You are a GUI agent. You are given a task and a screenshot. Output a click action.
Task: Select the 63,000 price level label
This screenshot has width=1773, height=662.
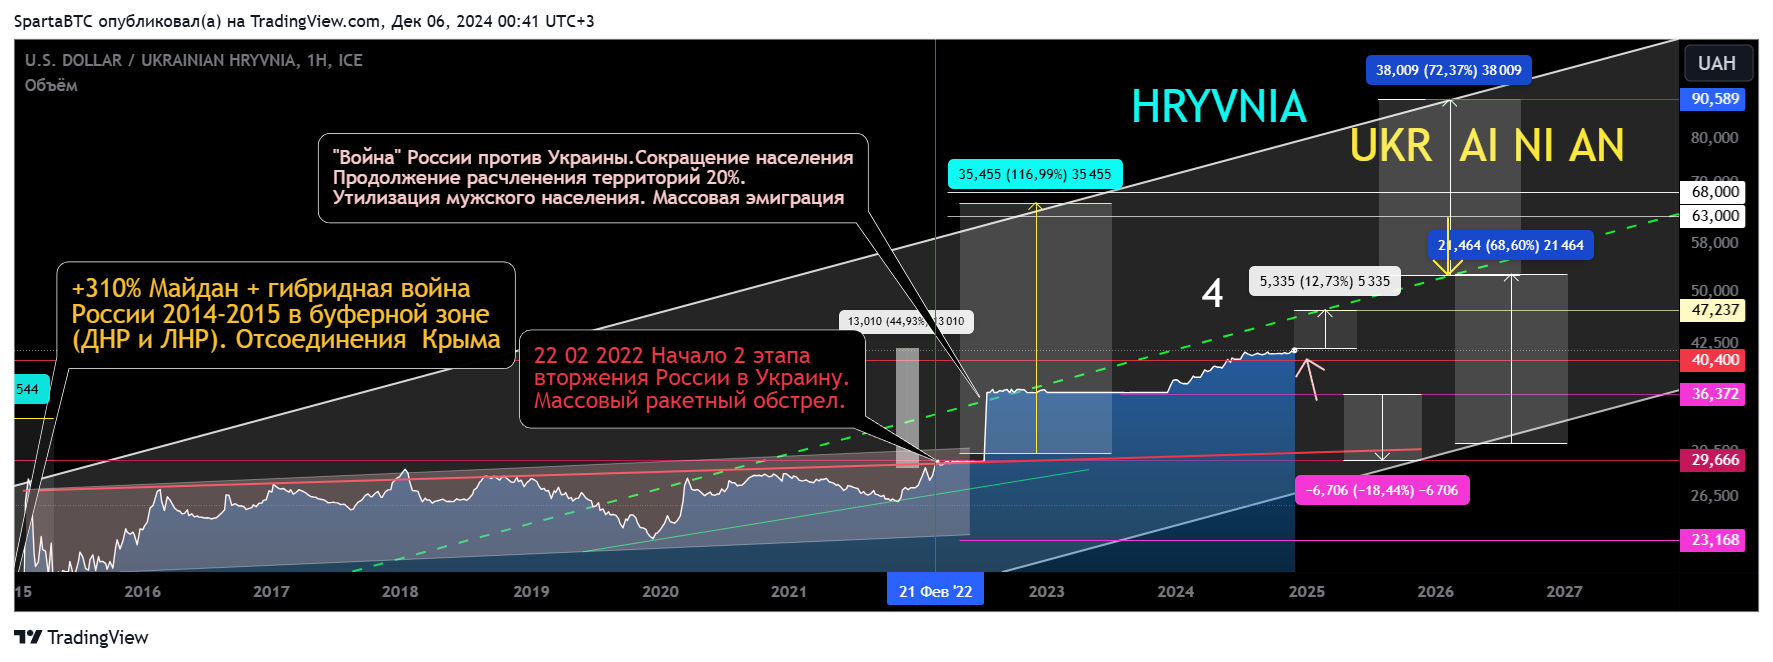coord(1713,216)
